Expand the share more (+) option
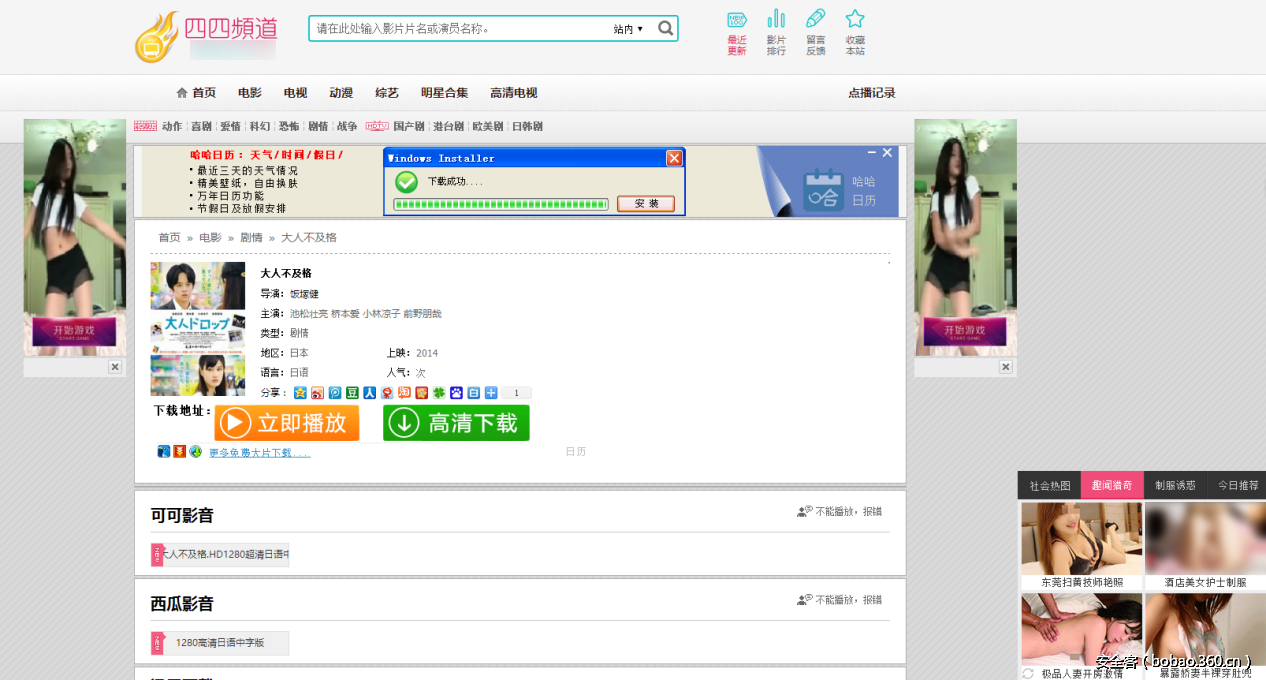This screenshot has height=680, width=1266. click(x=490, y=392)
